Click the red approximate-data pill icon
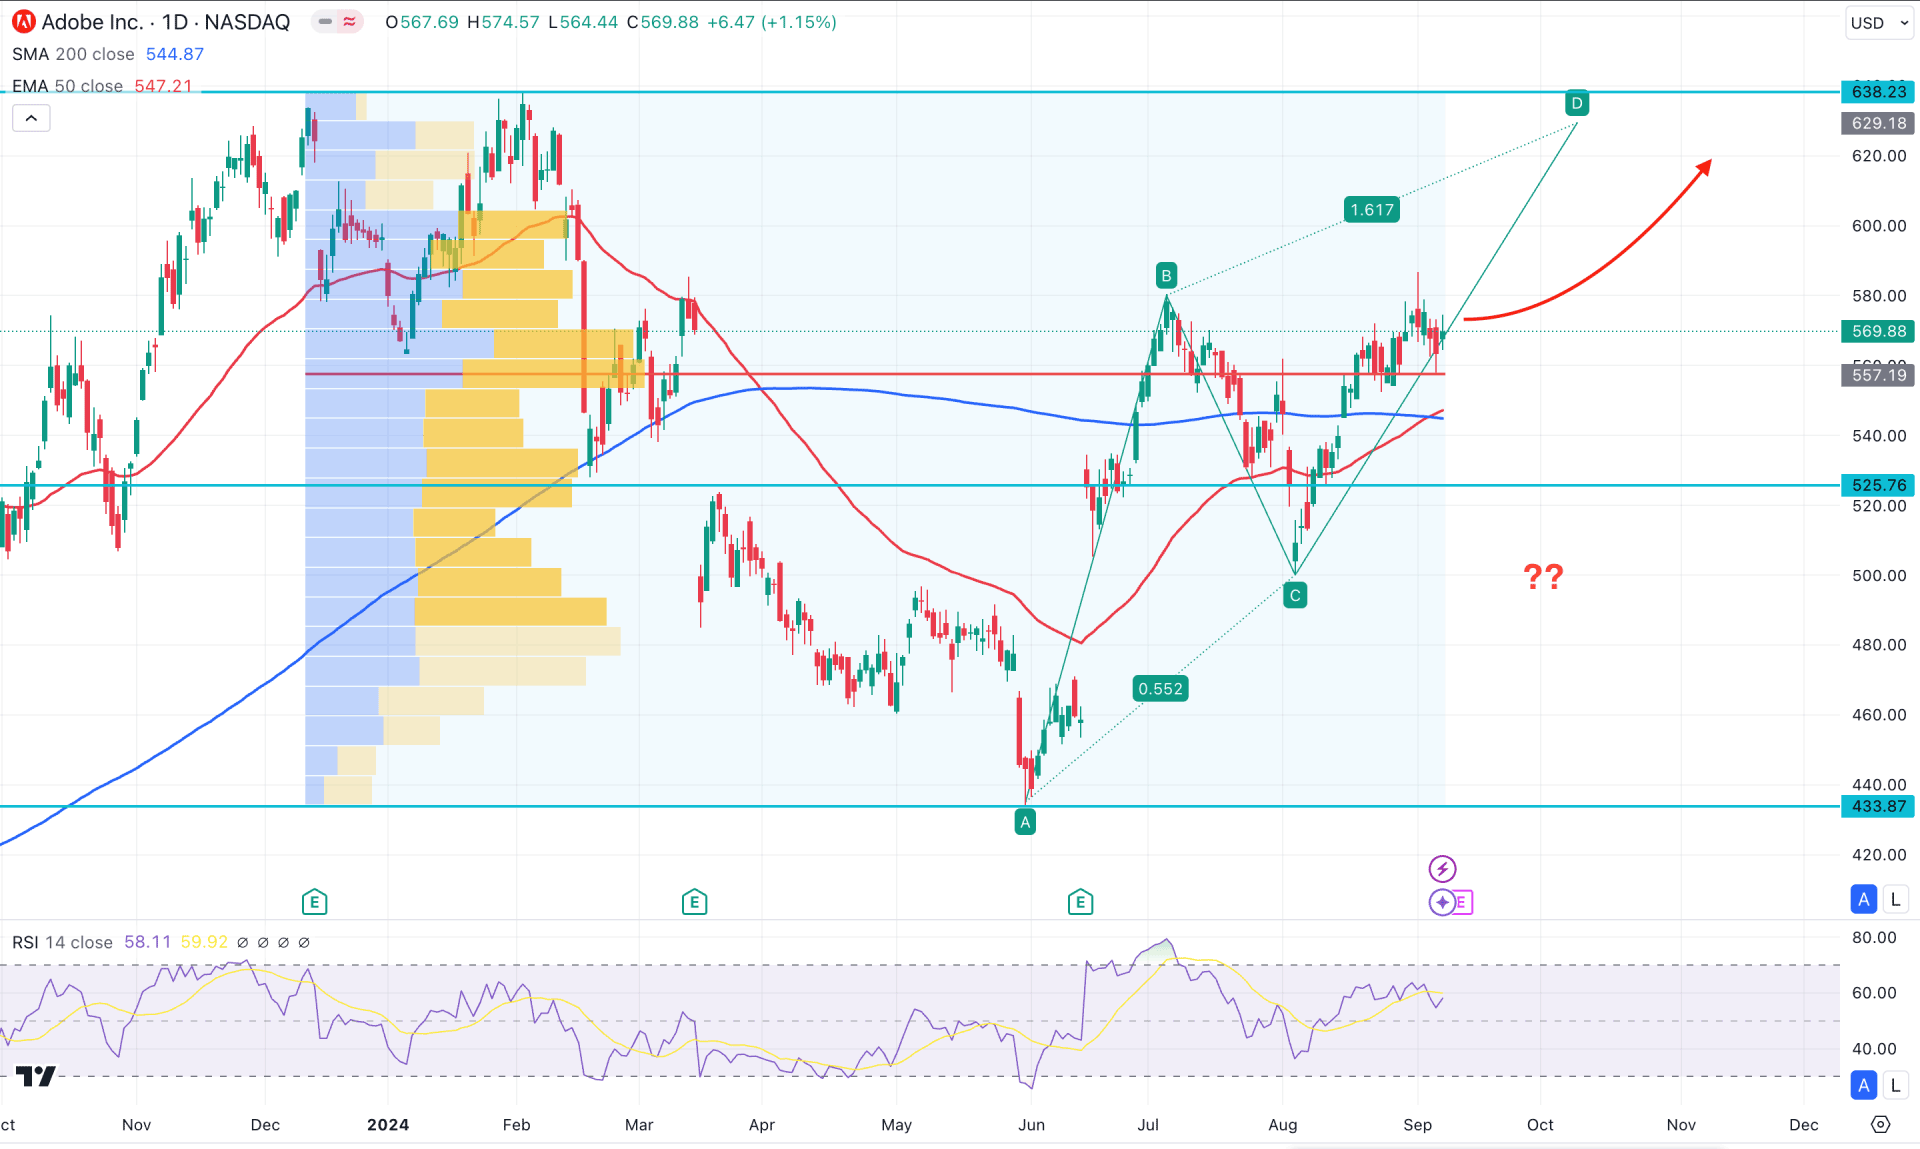Screen dimensions: 1920x1149 [x=349, y=22]
